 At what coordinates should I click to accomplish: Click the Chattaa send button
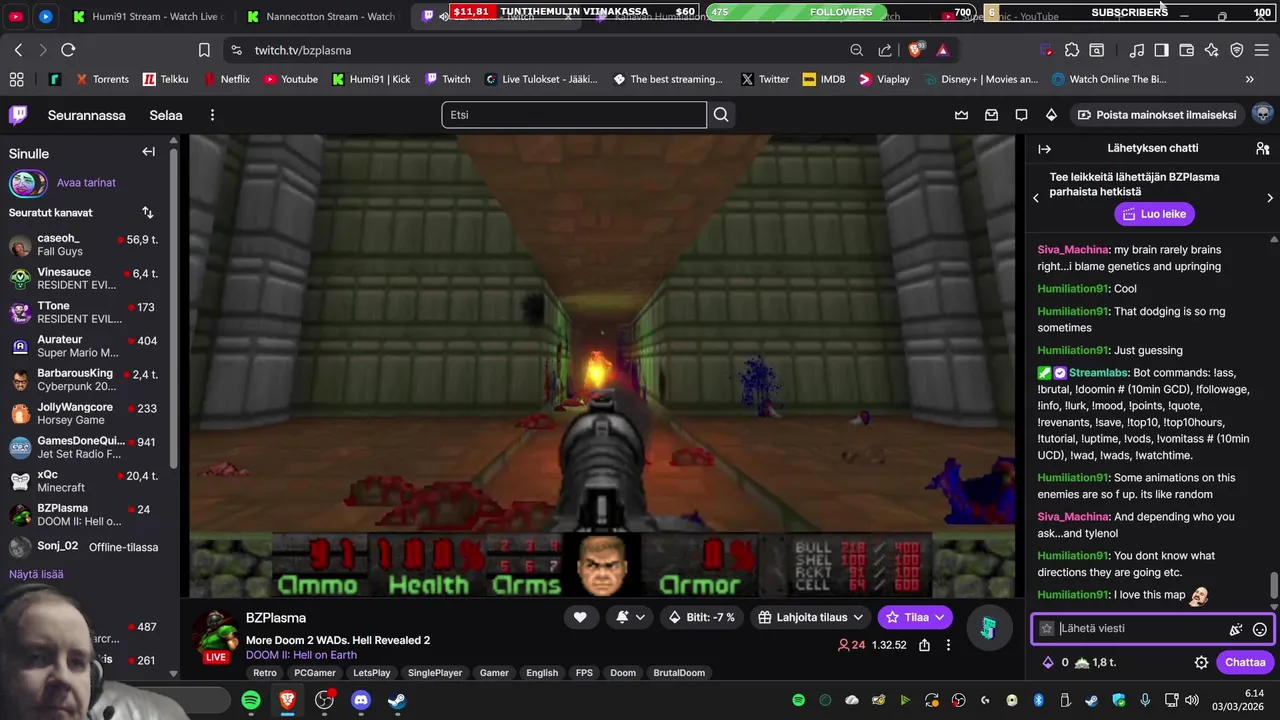click(1245, 662)
